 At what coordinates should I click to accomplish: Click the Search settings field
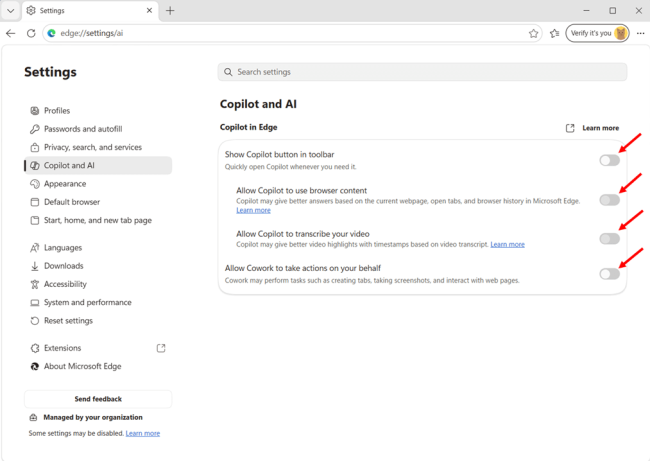click(422, 72)
